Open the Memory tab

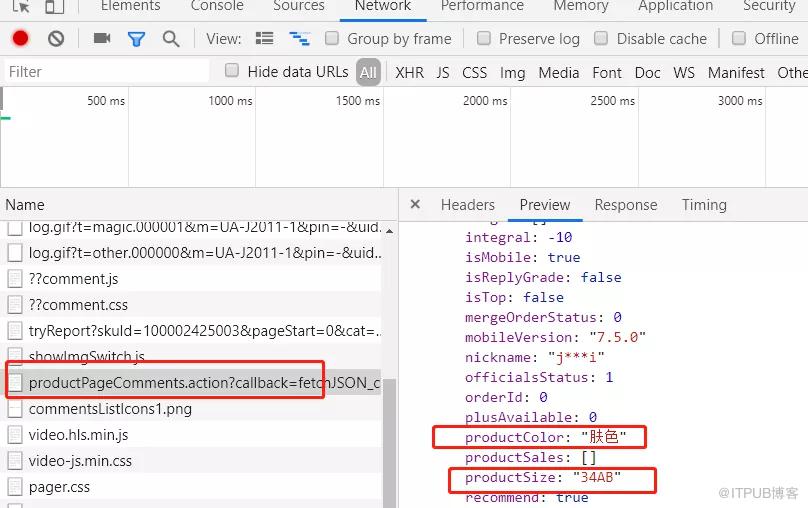coord(581,6)
